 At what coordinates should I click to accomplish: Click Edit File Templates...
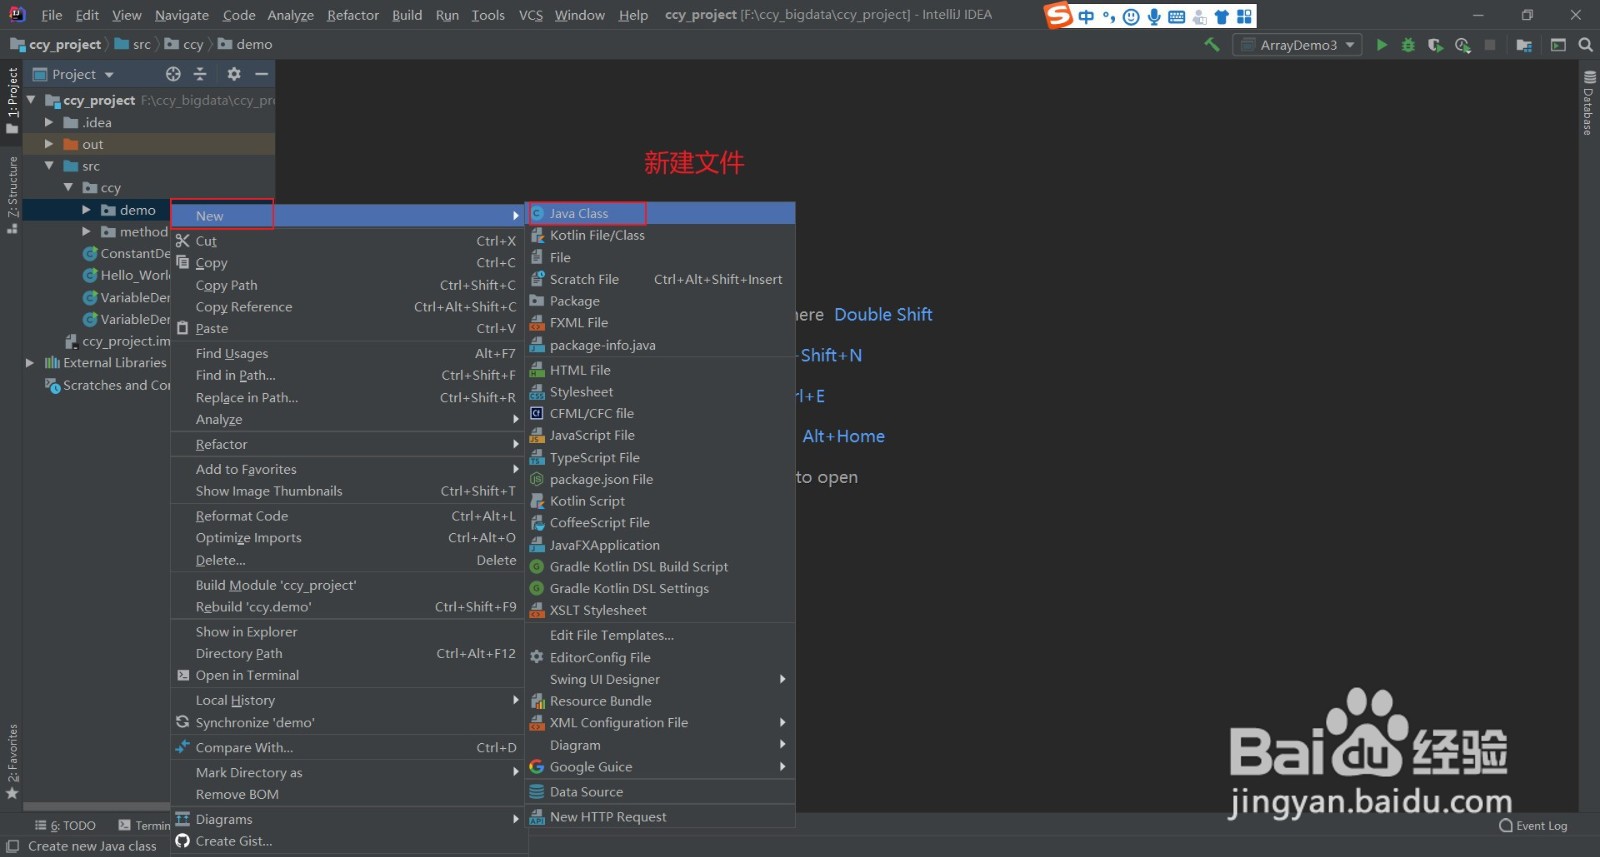660,635
